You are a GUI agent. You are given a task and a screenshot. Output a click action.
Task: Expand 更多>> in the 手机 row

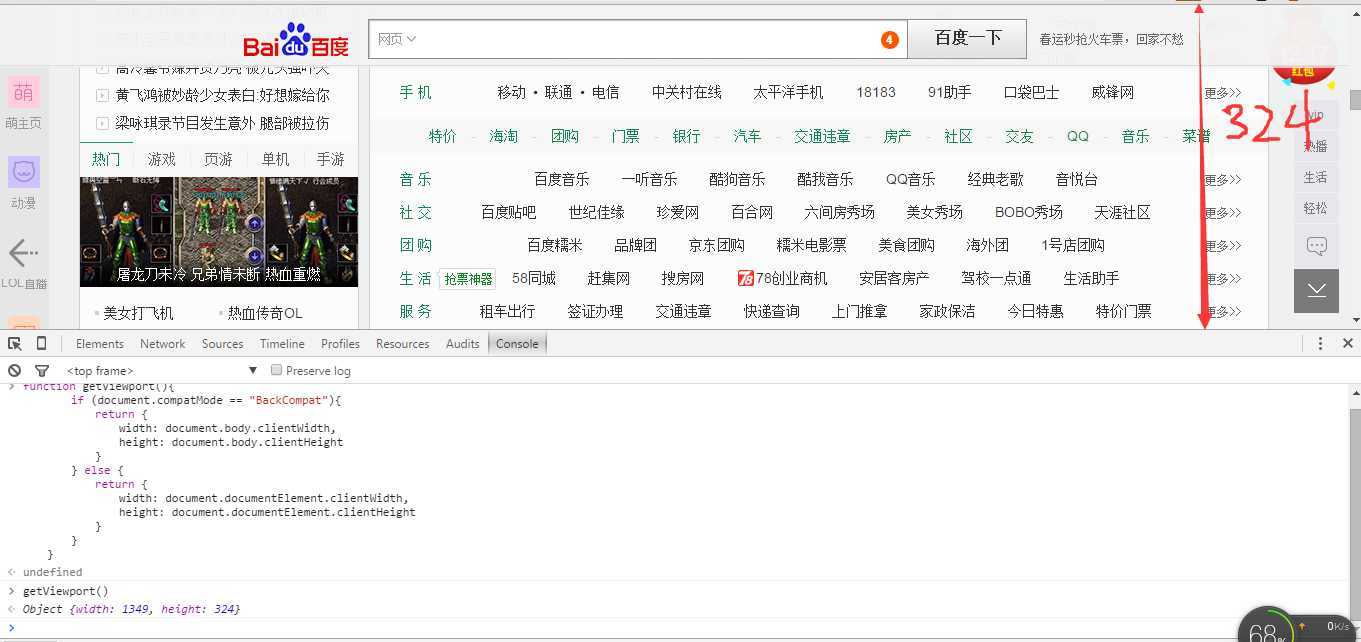point(1223,92)
